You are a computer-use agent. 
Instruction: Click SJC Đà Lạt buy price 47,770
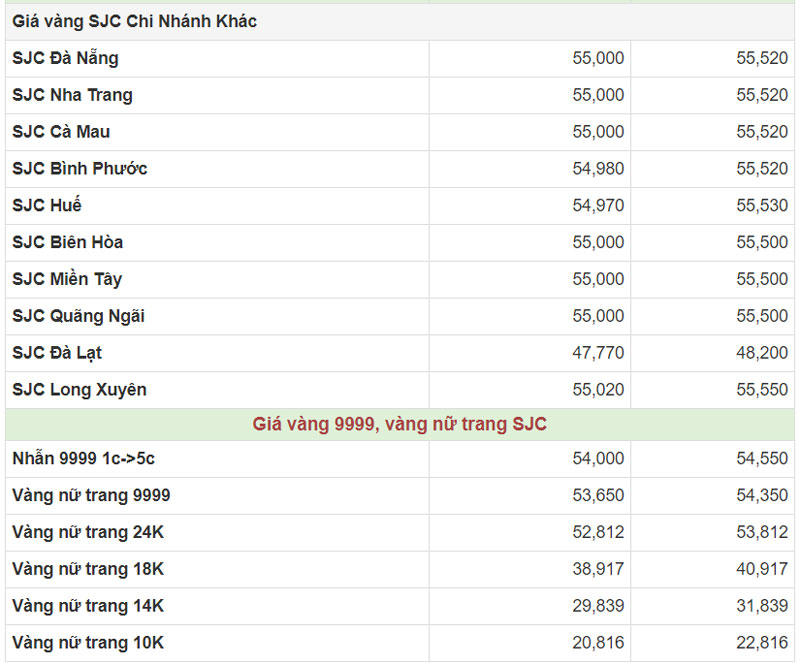(x=598, y=353)
